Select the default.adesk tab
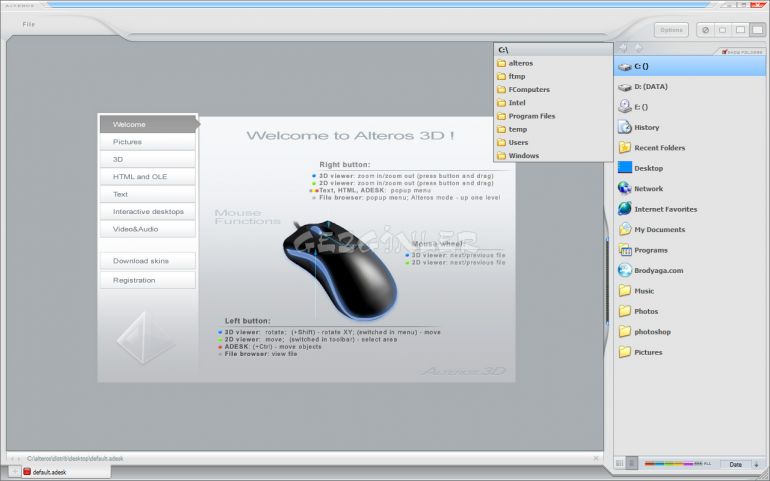This screenshot has height=481, width=770. click(65, 472)
